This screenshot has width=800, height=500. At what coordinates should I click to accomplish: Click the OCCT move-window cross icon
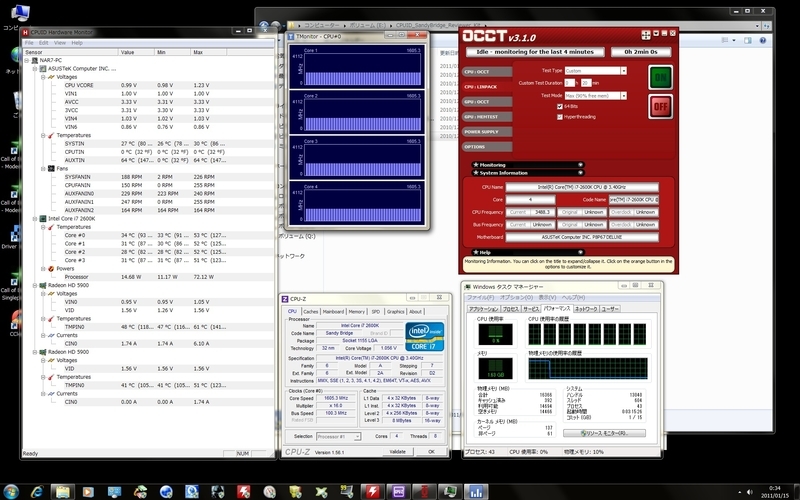pyautogui.click(x=645, y=34)
